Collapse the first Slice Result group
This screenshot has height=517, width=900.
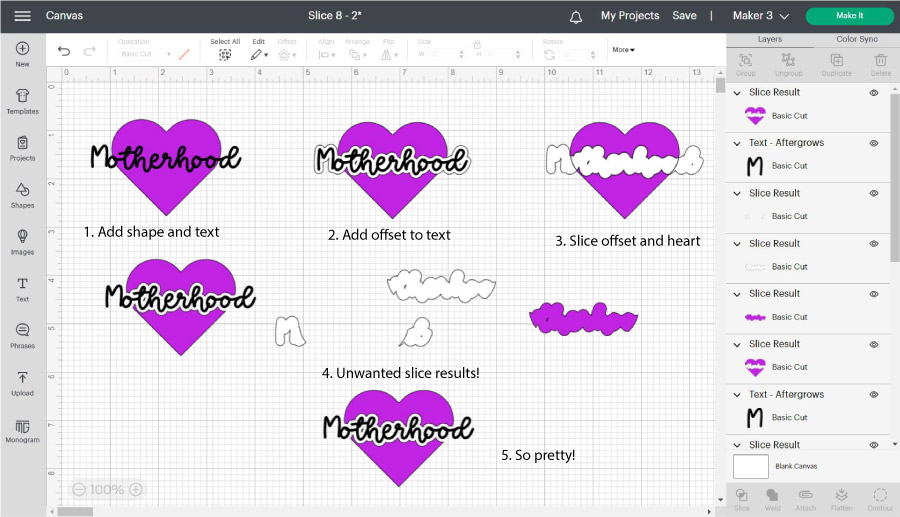pos(737,93)
